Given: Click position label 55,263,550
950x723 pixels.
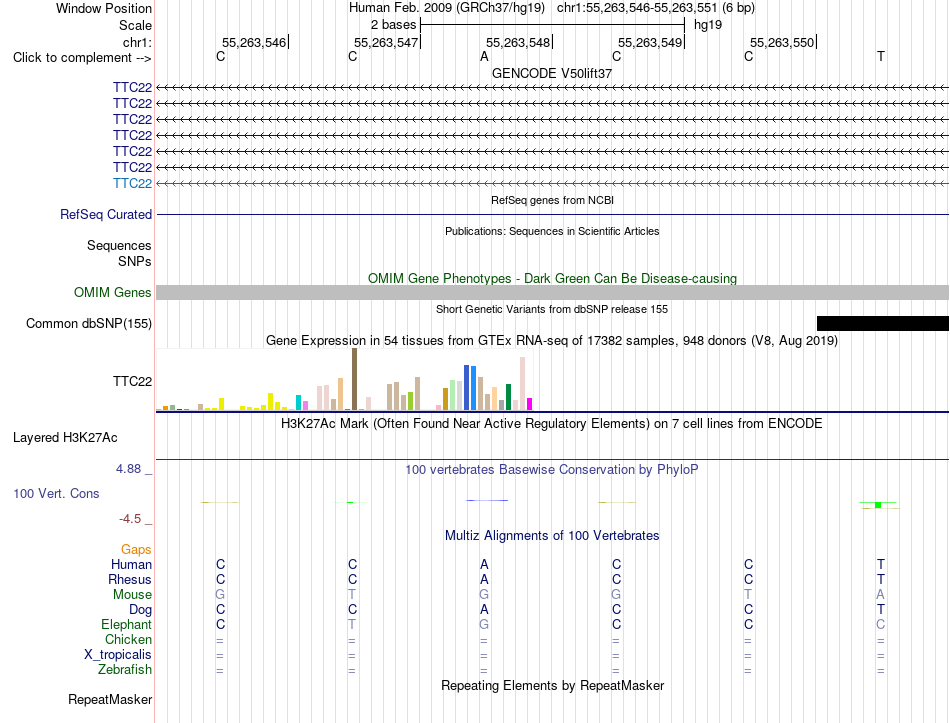Looking at the screenshot, I should click(782, 42).
